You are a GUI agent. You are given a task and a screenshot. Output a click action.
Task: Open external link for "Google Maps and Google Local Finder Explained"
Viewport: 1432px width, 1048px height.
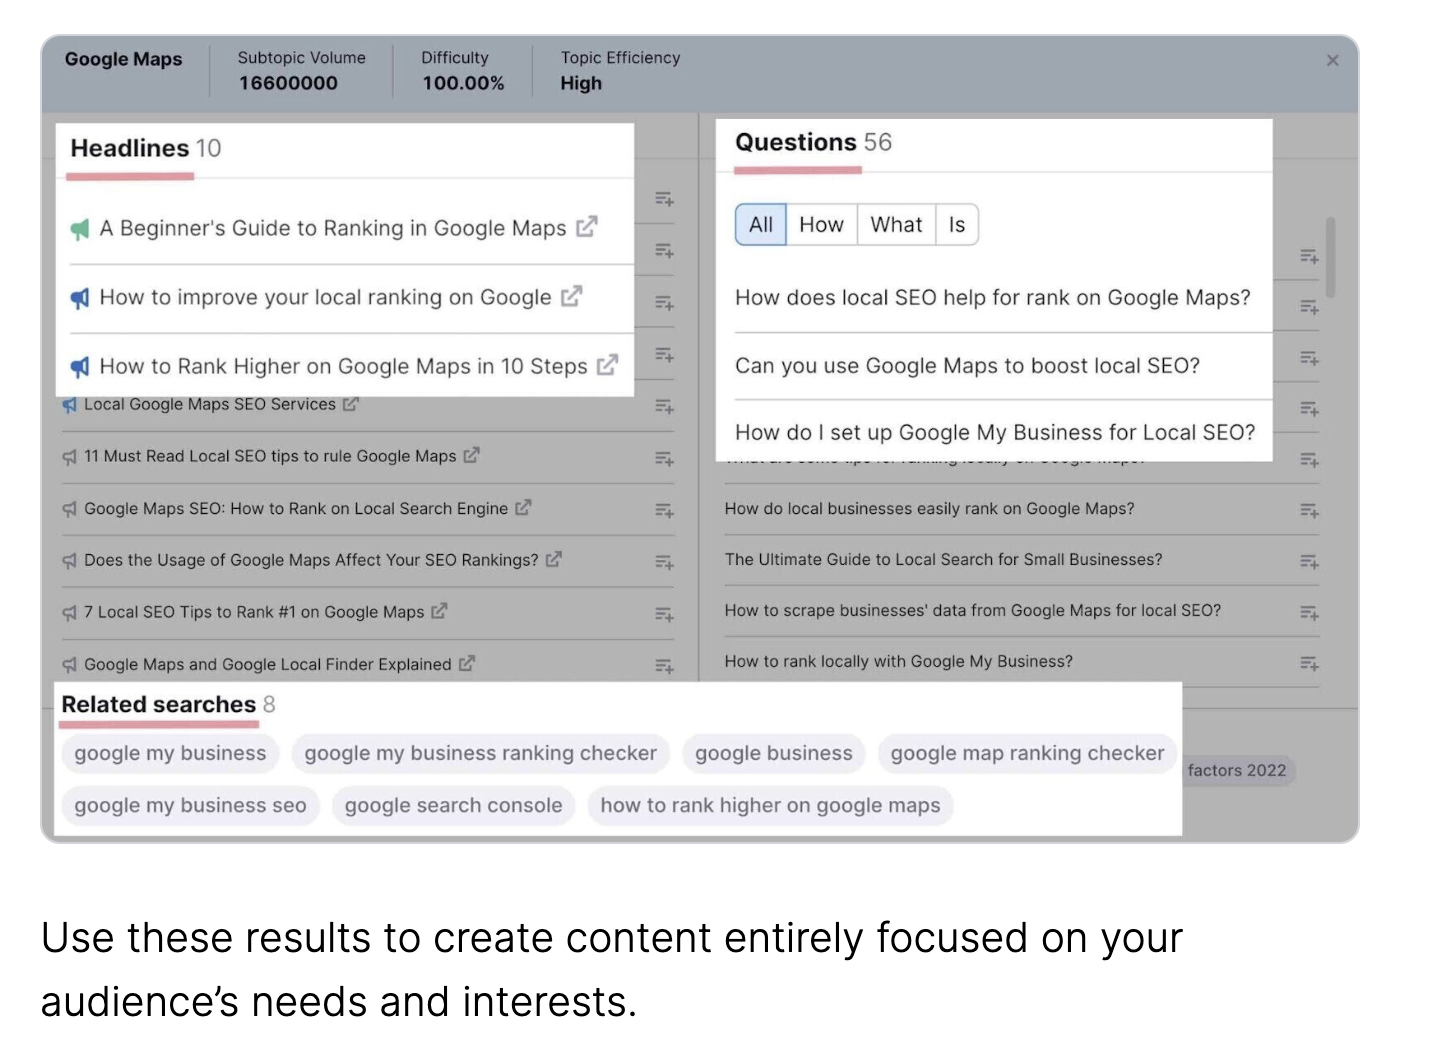pyautogui.click(x=466, y=663)
